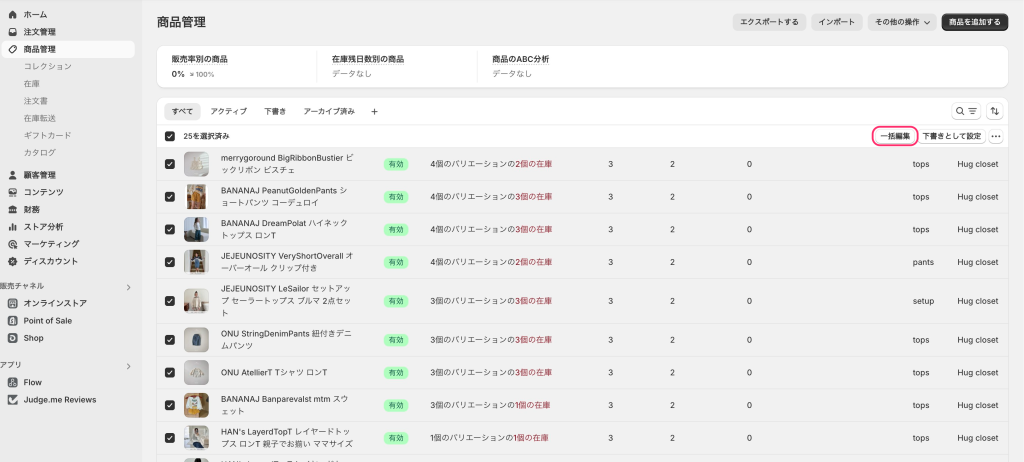This screenshot has height=462, width=1024.
Task: Open ディスカウント in sidebar
Action: [x=50, y=261]
